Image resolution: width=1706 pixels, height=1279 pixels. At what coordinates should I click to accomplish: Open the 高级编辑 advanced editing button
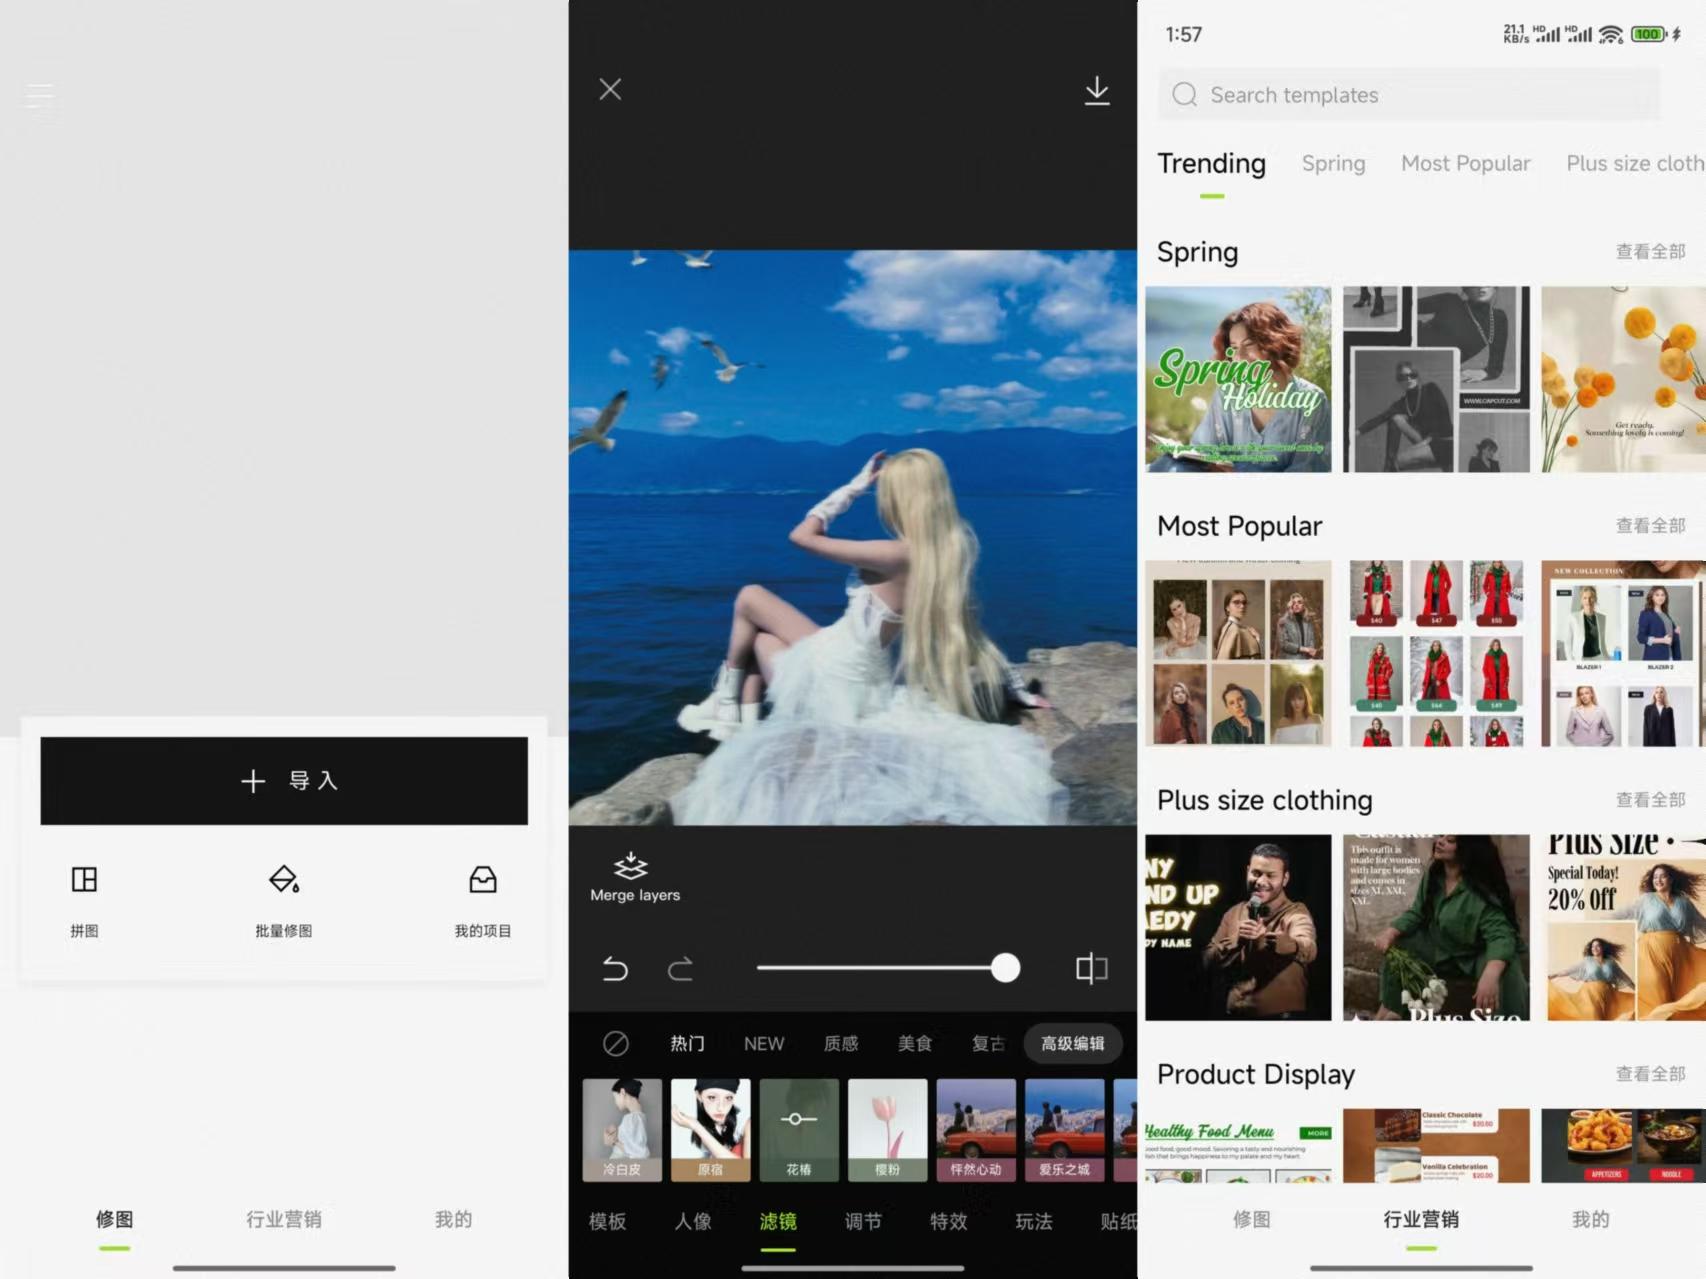coord(1072,1044)
